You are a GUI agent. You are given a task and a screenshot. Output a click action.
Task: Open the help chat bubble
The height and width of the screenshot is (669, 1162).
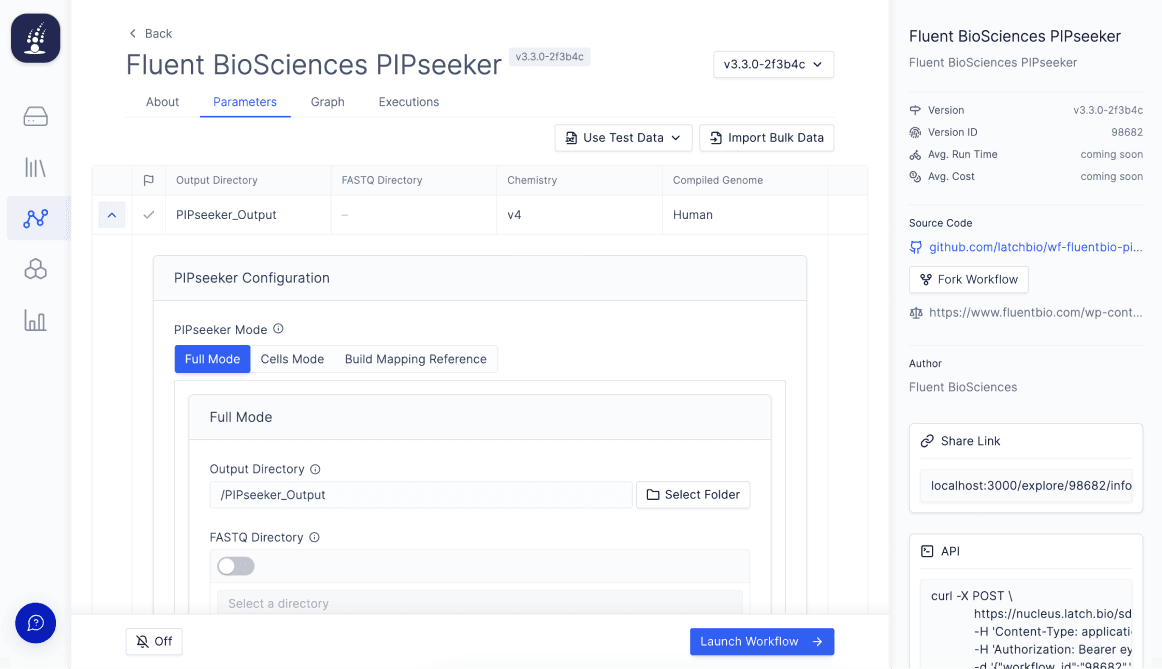(x=36, y=623)
